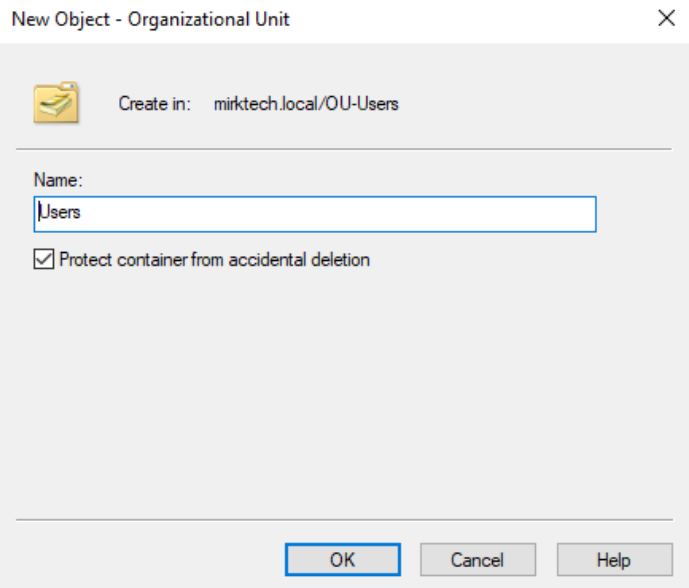Click the 'Name:' field label

point(55,180)
